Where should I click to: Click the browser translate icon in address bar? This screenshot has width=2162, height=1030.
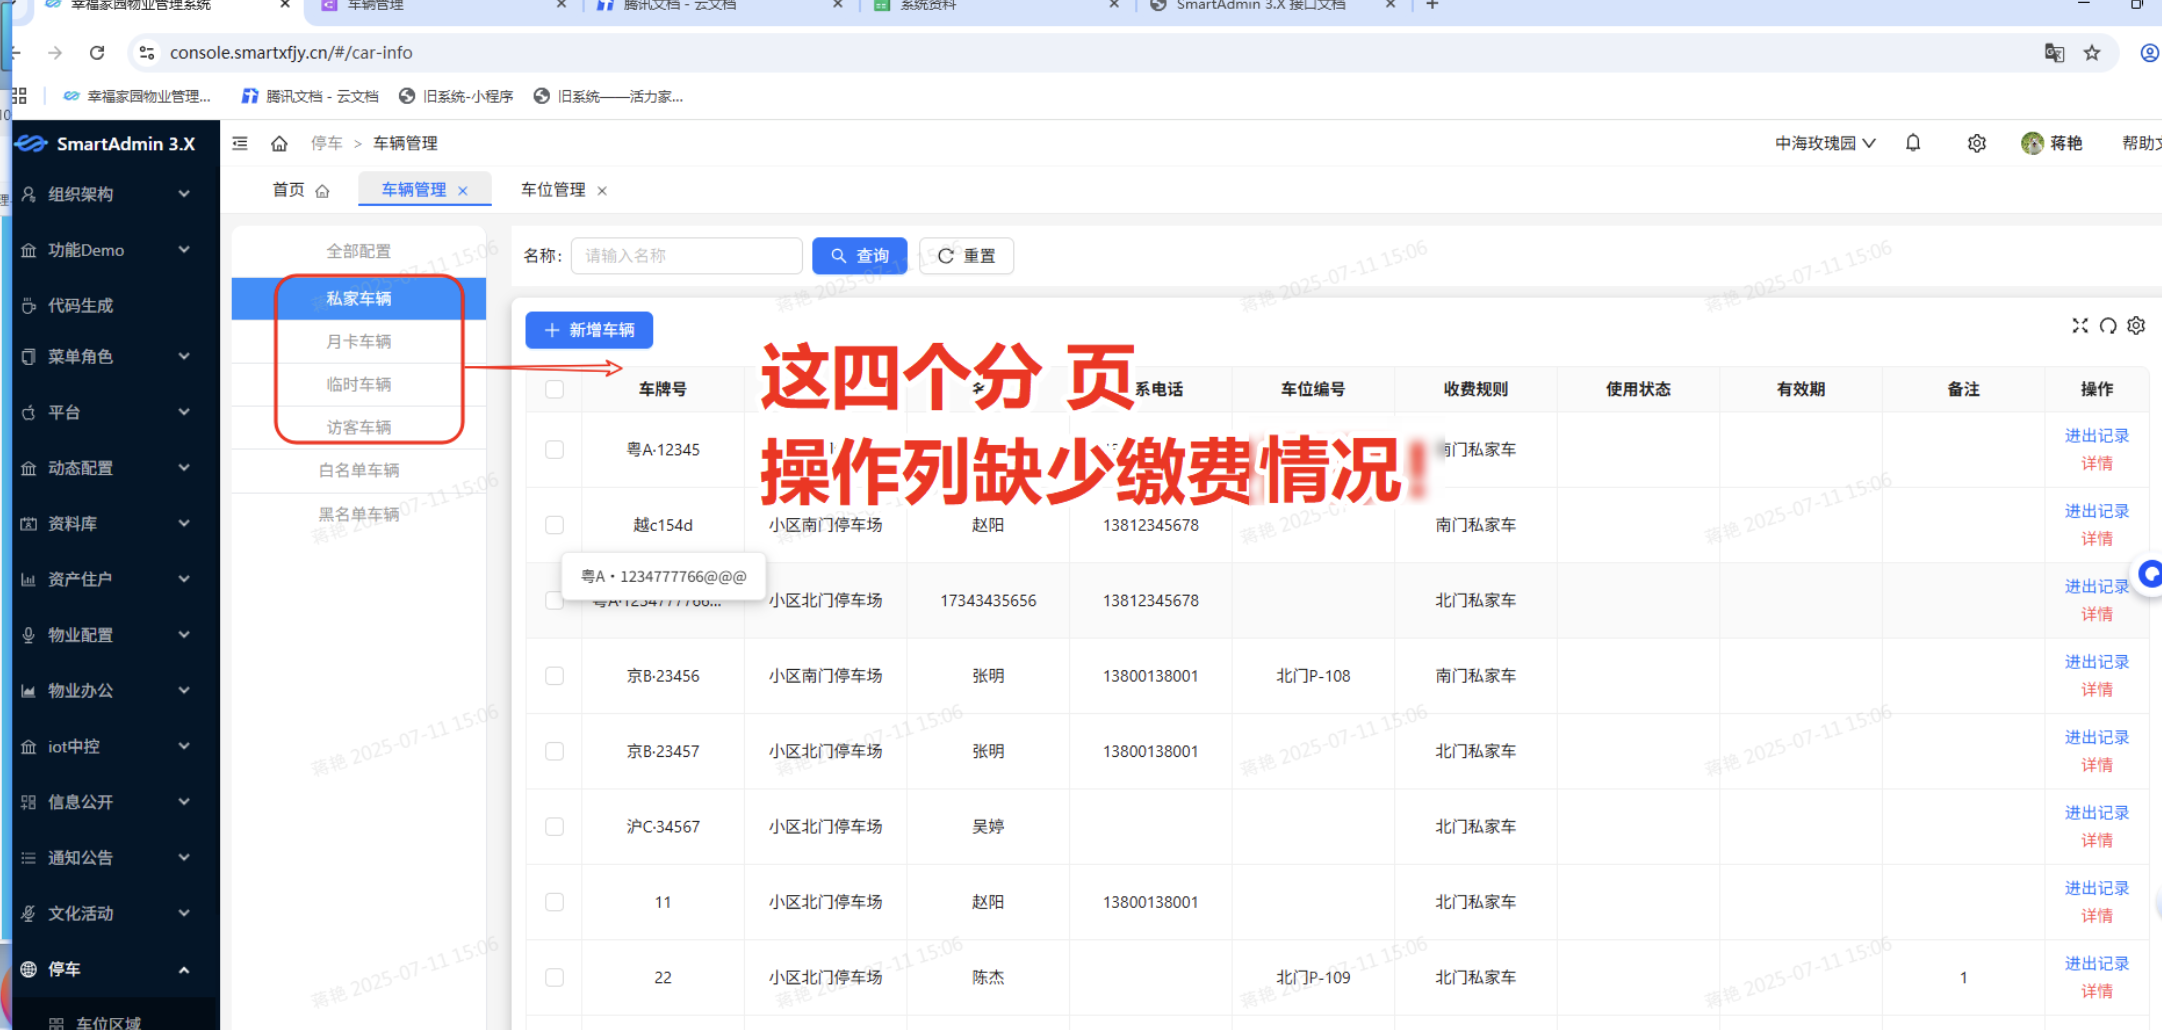pos(2055,52)
